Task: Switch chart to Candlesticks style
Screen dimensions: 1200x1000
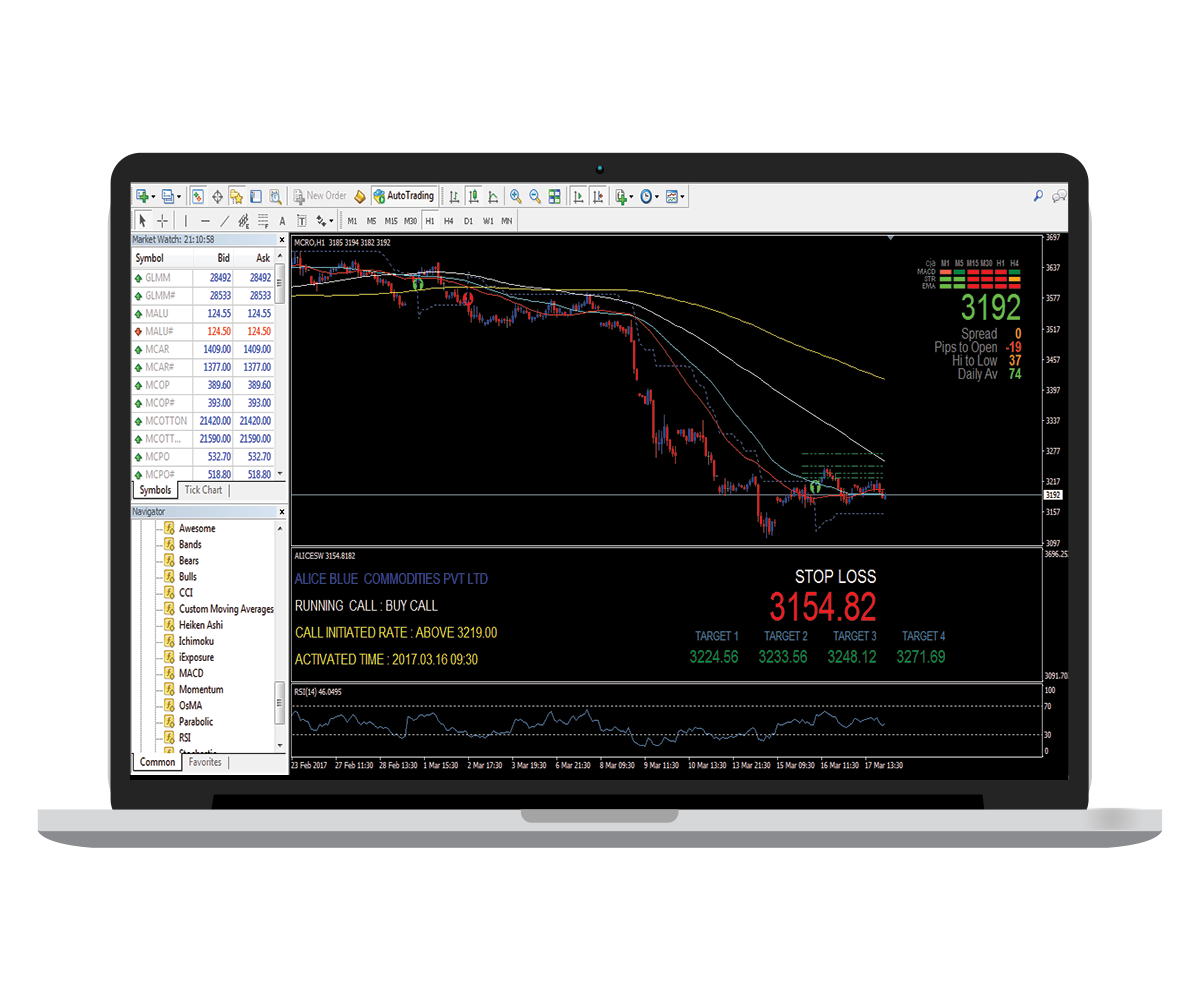Action: (473, 196)
